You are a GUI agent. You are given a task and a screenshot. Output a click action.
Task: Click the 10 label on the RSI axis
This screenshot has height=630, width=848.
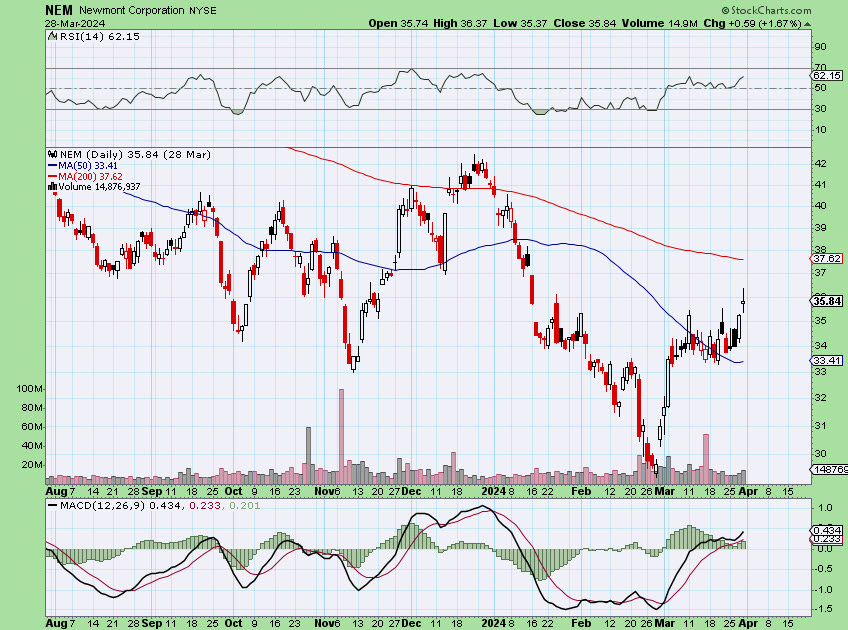pyautogui.click(x=820, y=130)
